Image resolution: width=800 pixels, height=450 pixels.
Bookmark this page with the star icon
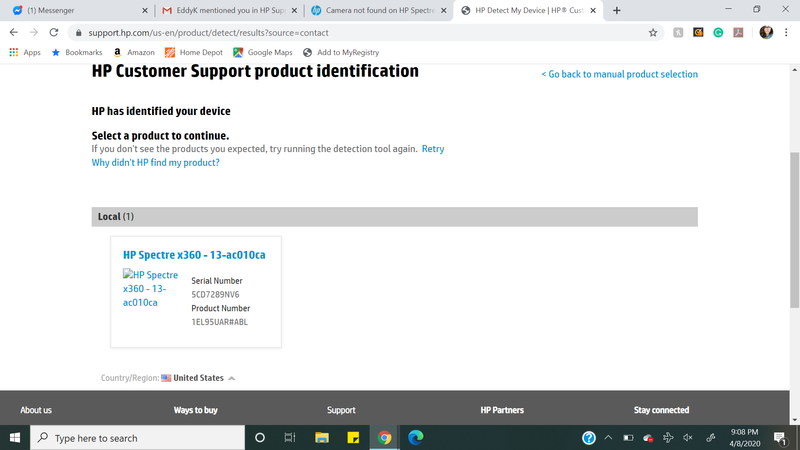point(653,33)
